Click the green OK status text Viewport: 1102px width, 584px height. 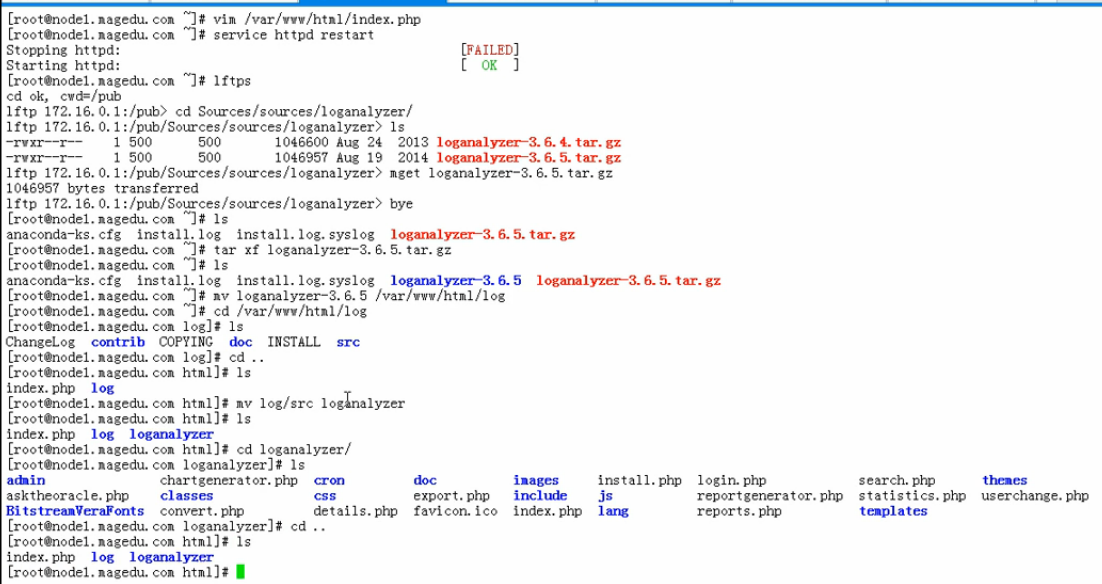489,65
